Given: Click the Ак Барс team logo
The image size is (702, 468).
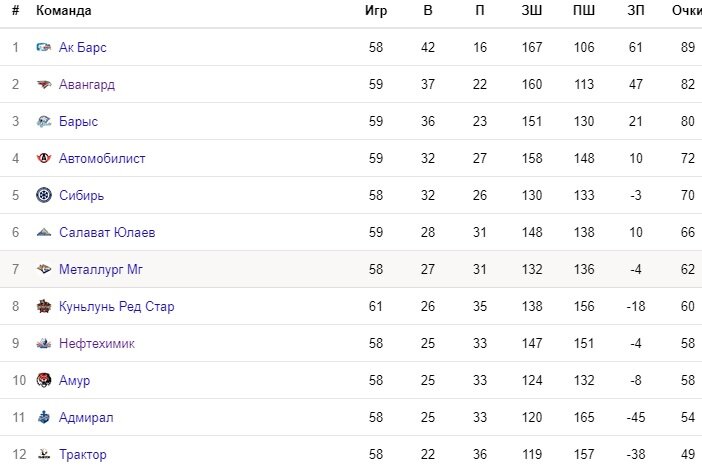Looking at the screenshot, I should coord(43,47).
